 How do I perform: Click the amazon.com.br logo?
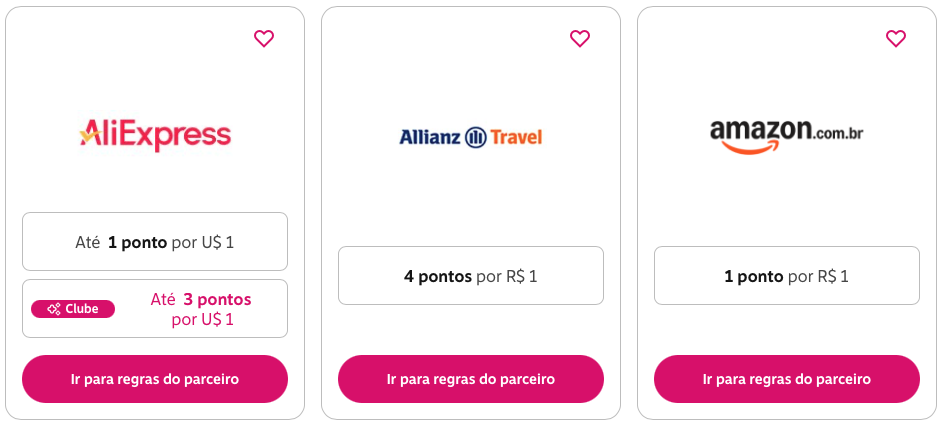pyautogui.click(x=786, y=136)
